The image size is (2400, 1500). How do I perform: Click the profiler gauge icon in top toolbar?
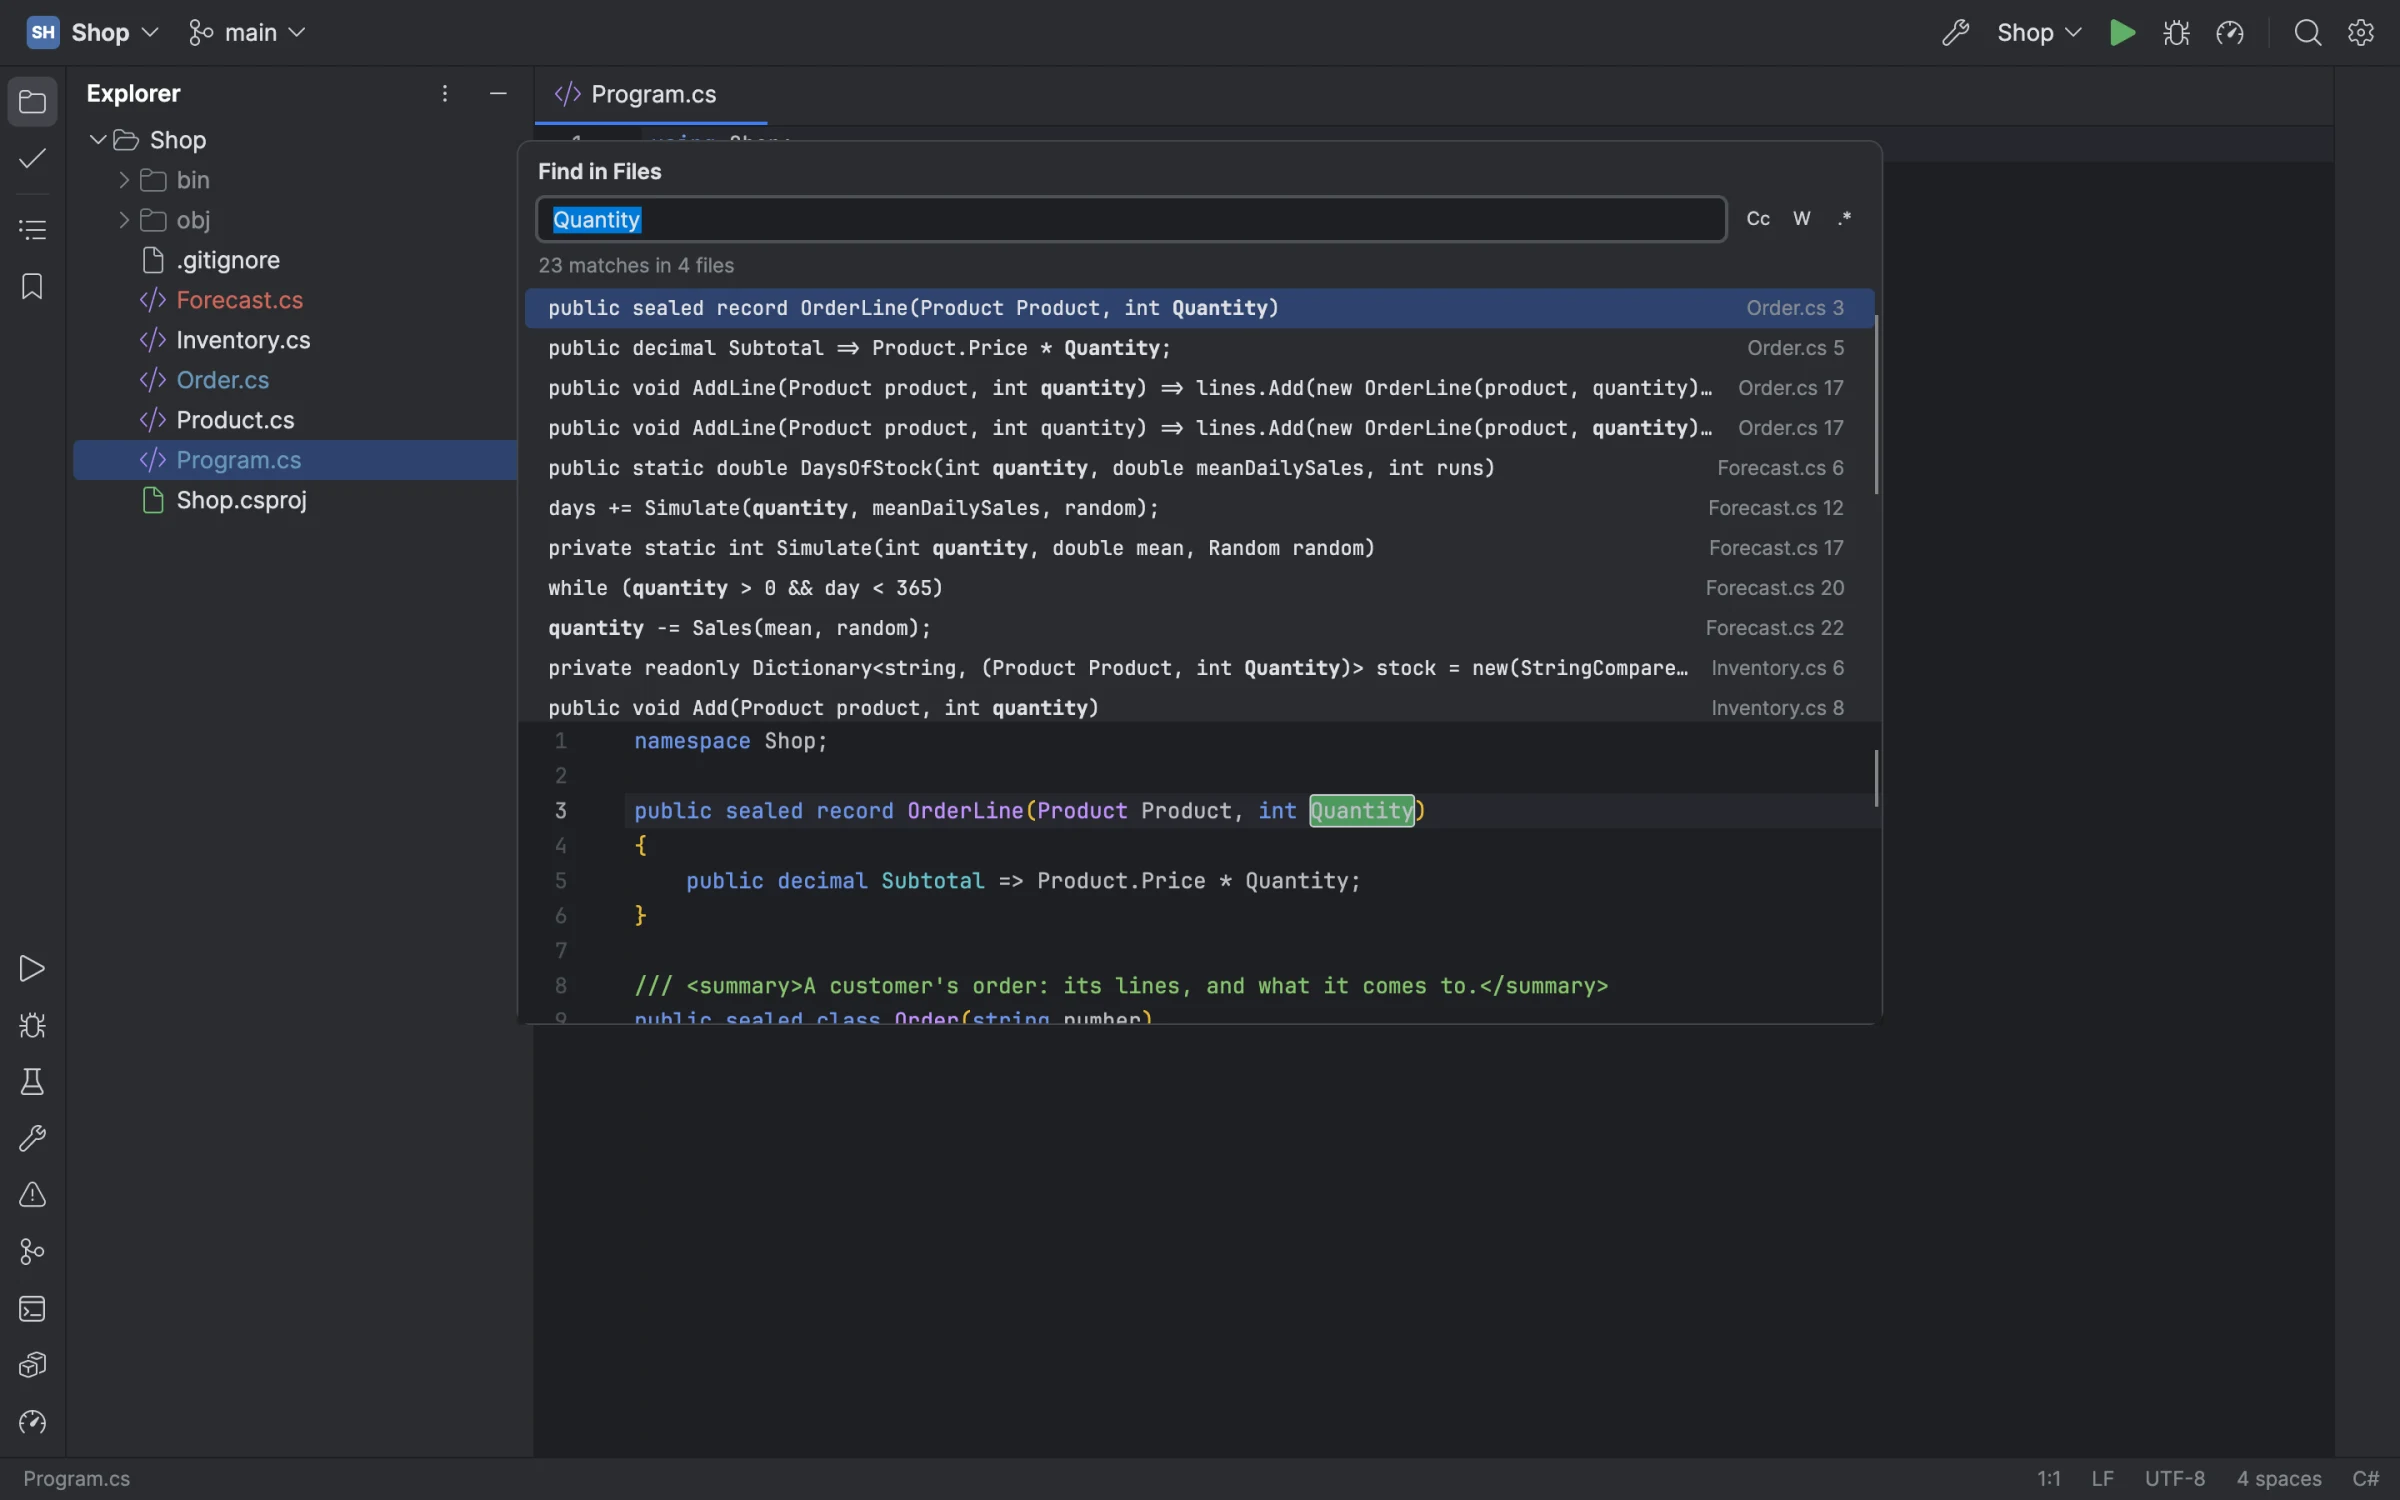coord(2230,33)
